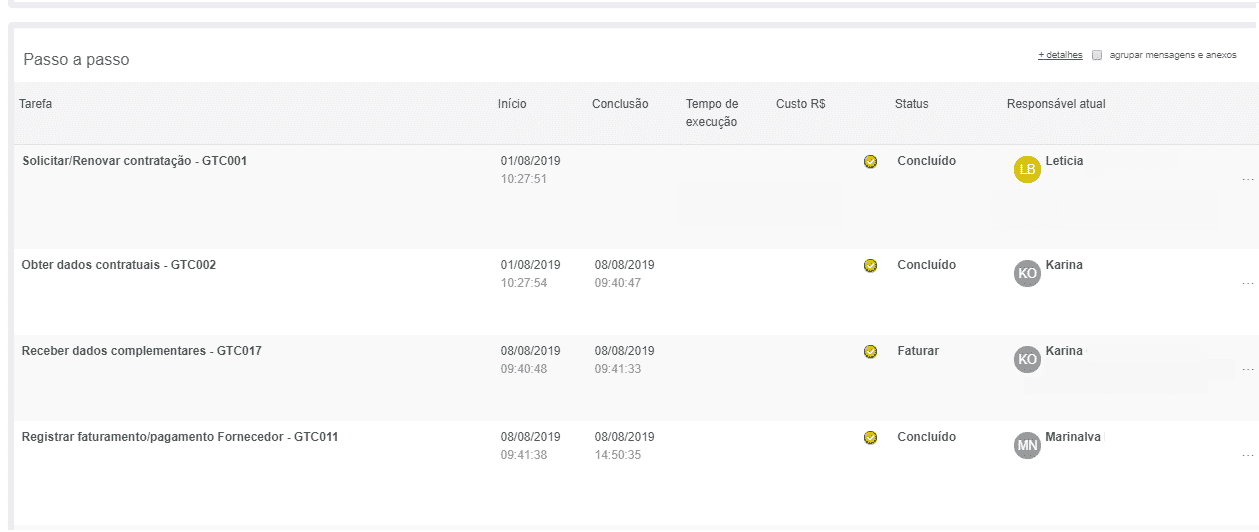Enable agrupar mensagens e anexos checkbox

point(1097,56)
